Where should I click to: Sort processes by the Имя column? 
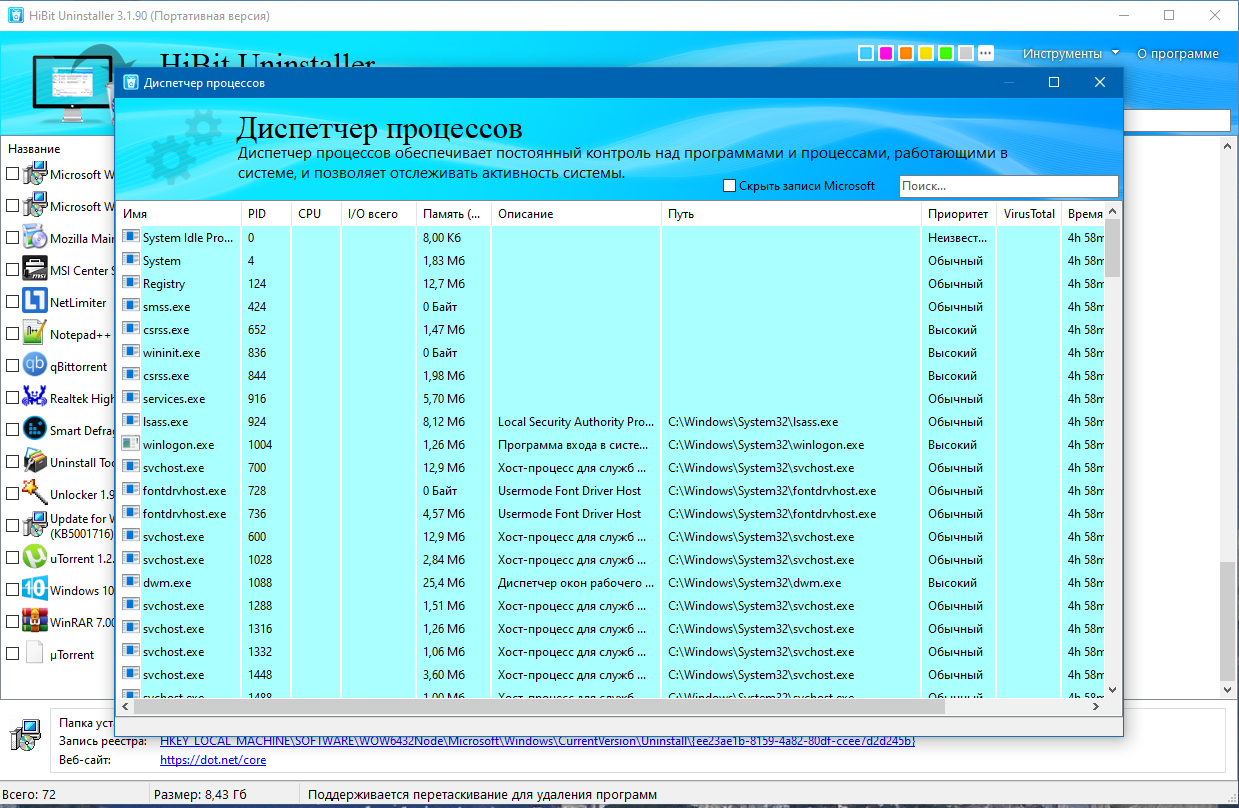tap(178, 214)
